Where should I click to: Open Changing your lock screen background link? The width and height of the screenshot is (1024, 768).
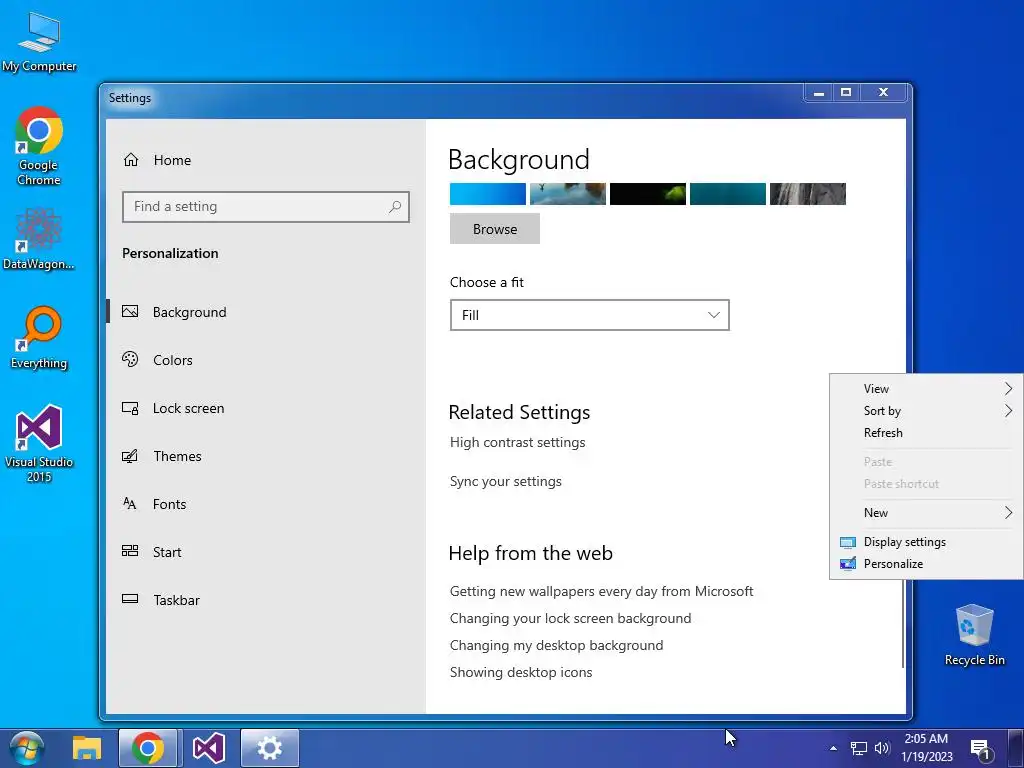click(570, 618)
